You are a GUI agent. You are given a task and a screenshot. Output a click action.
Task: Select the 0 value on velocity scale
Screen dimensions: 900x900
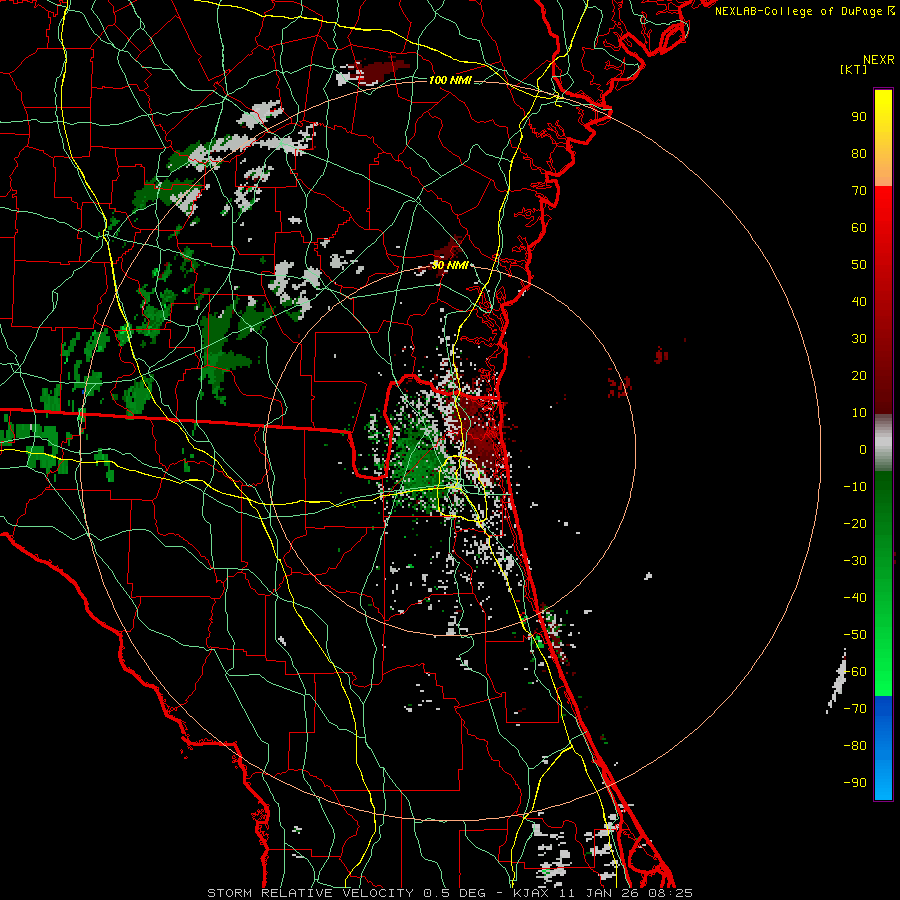pos(863,450)
